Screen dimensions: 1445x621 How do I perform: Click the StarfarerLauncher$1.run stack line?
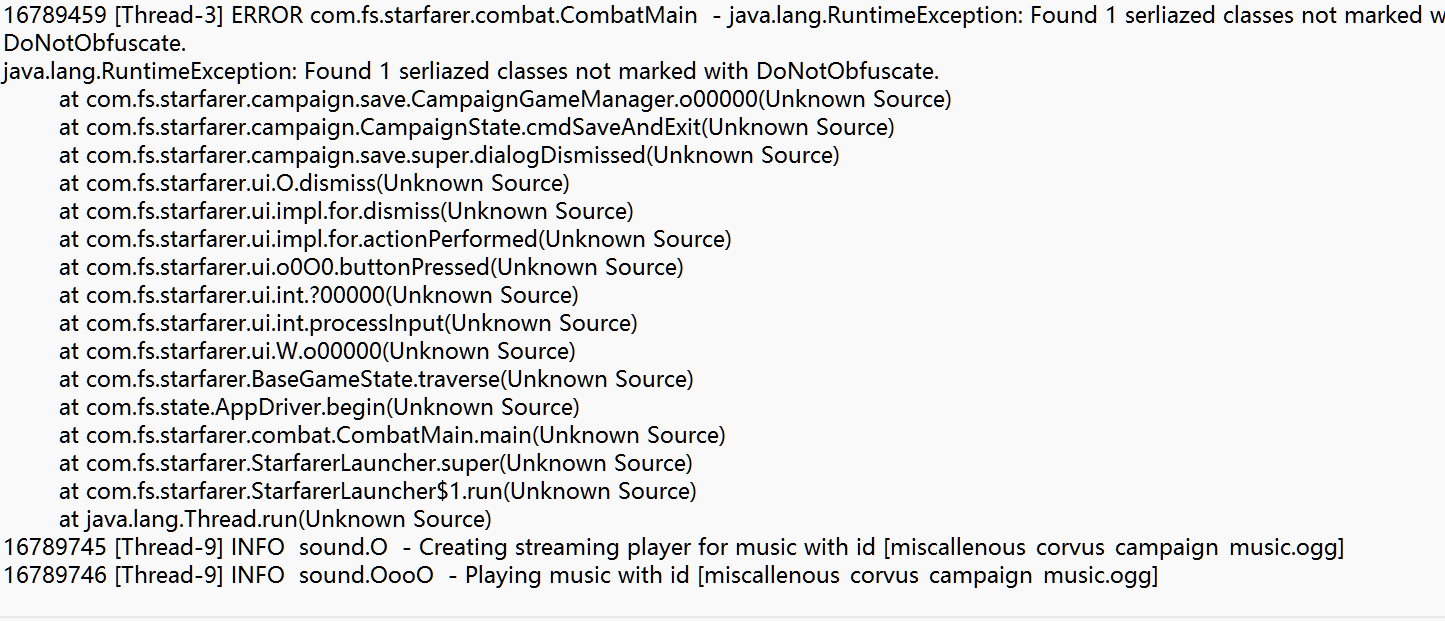coord(378,492)
